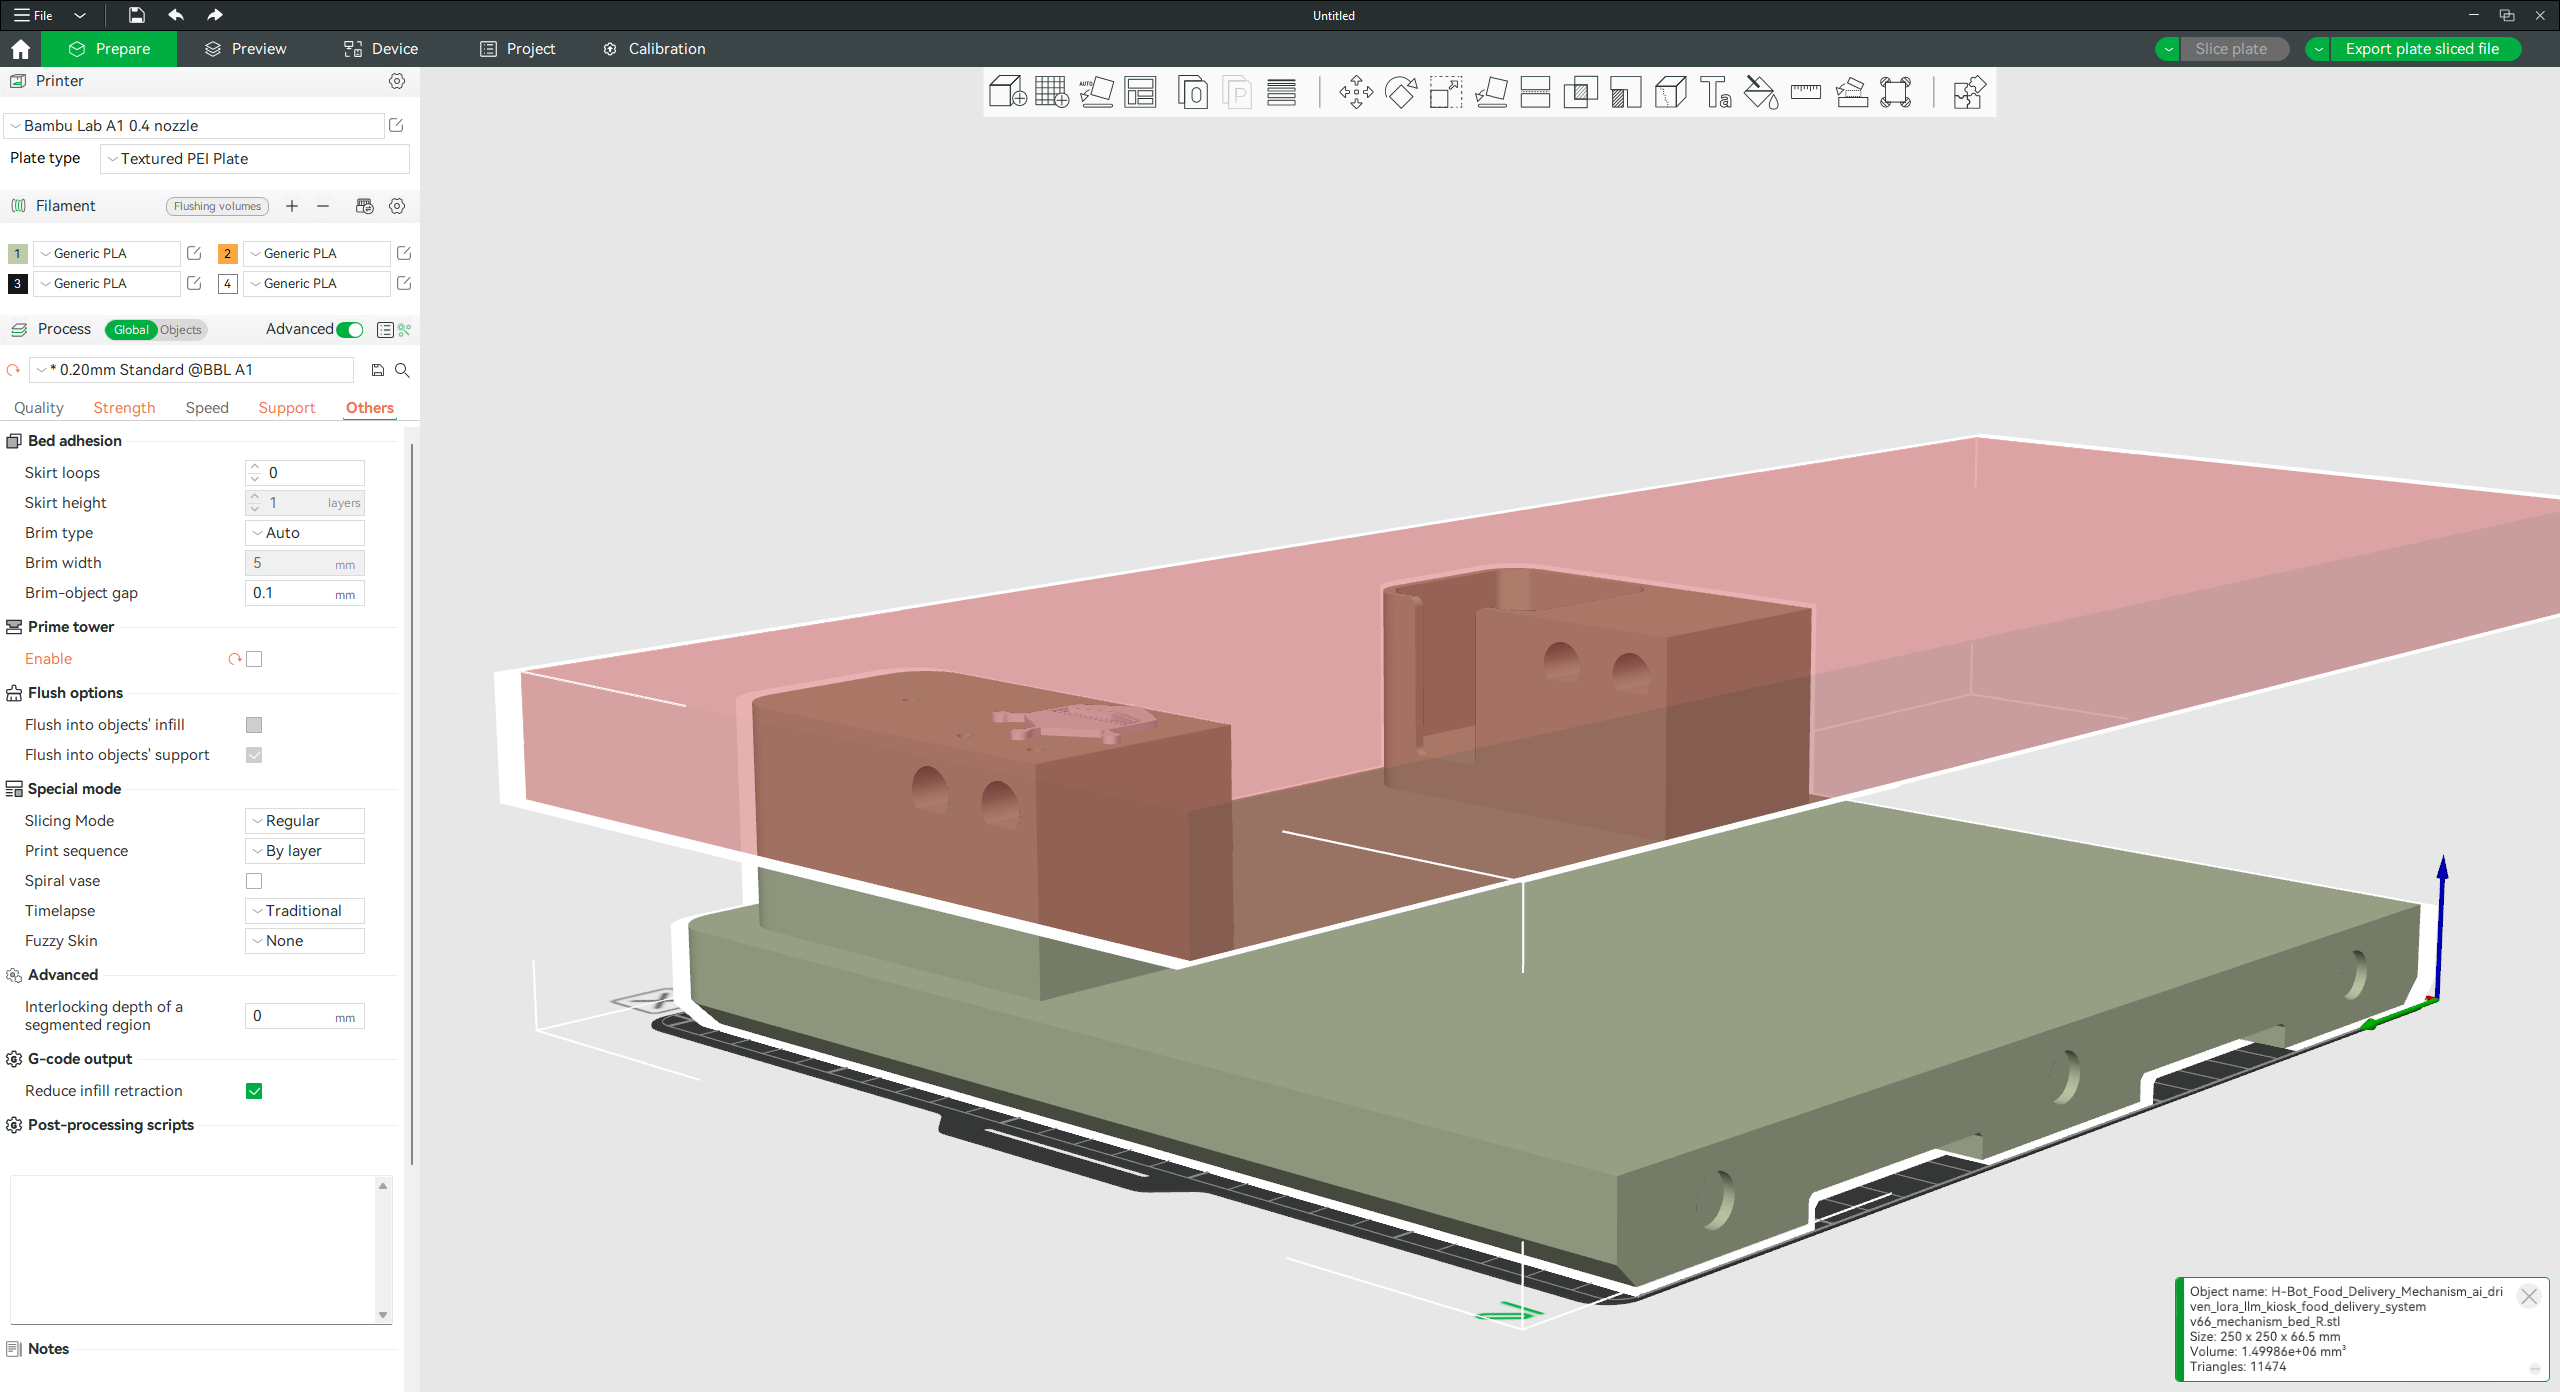
Task: Open Assembly view puzzle icon
Action: (x=1968, y=93)
